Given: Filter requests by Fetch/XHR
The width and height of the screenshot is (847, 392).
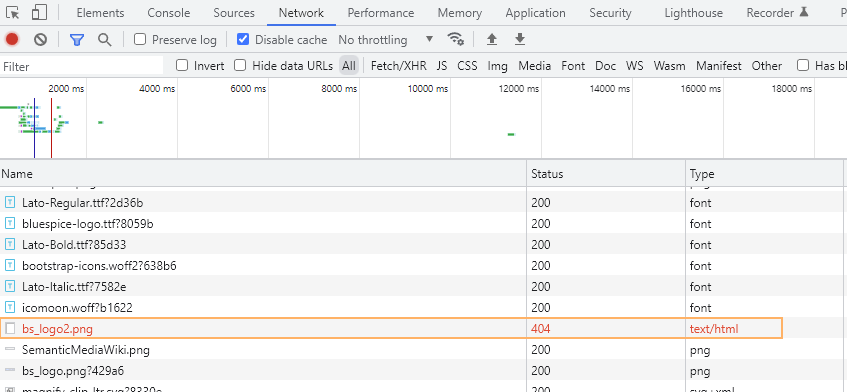Looking at the screenshot, I should (x=399, y=66).
